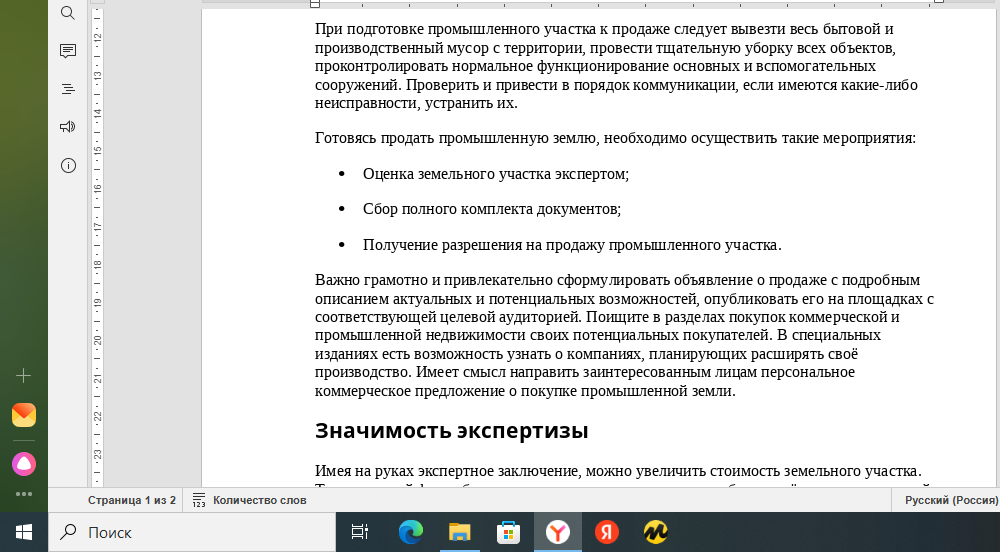Click paragraph starting При подготовке промышленного участка
The image size is (1000, 552).
[x=616, y=66]
